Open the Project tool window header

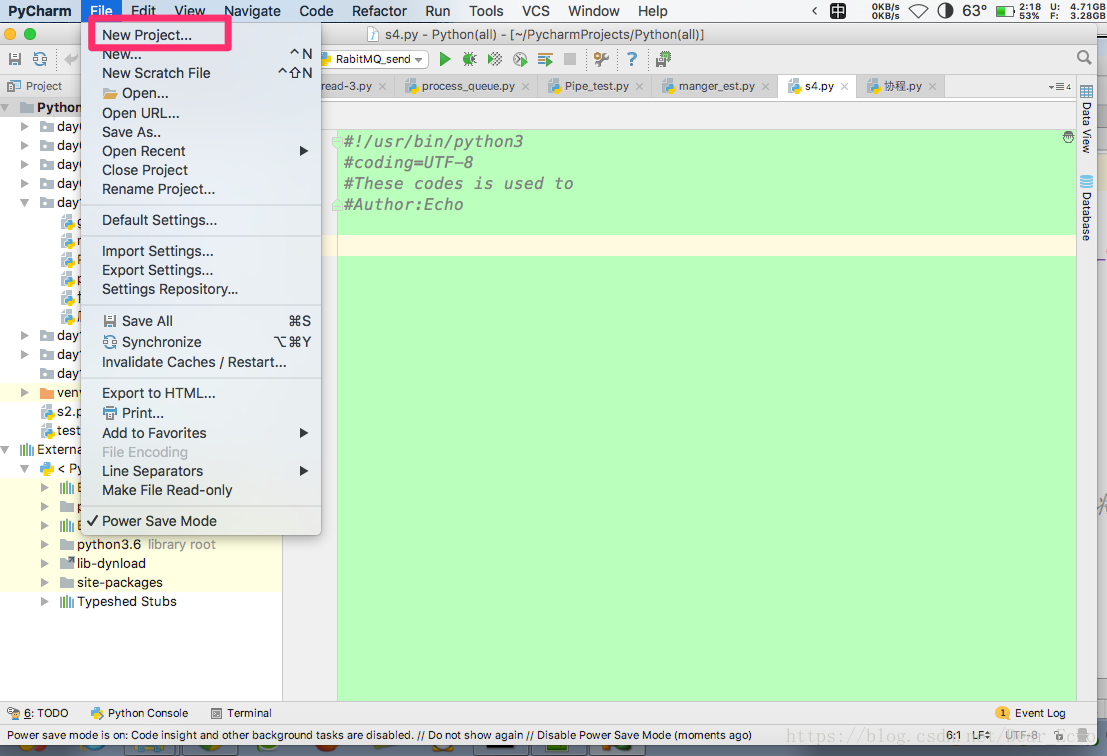[x=35, y=86]
